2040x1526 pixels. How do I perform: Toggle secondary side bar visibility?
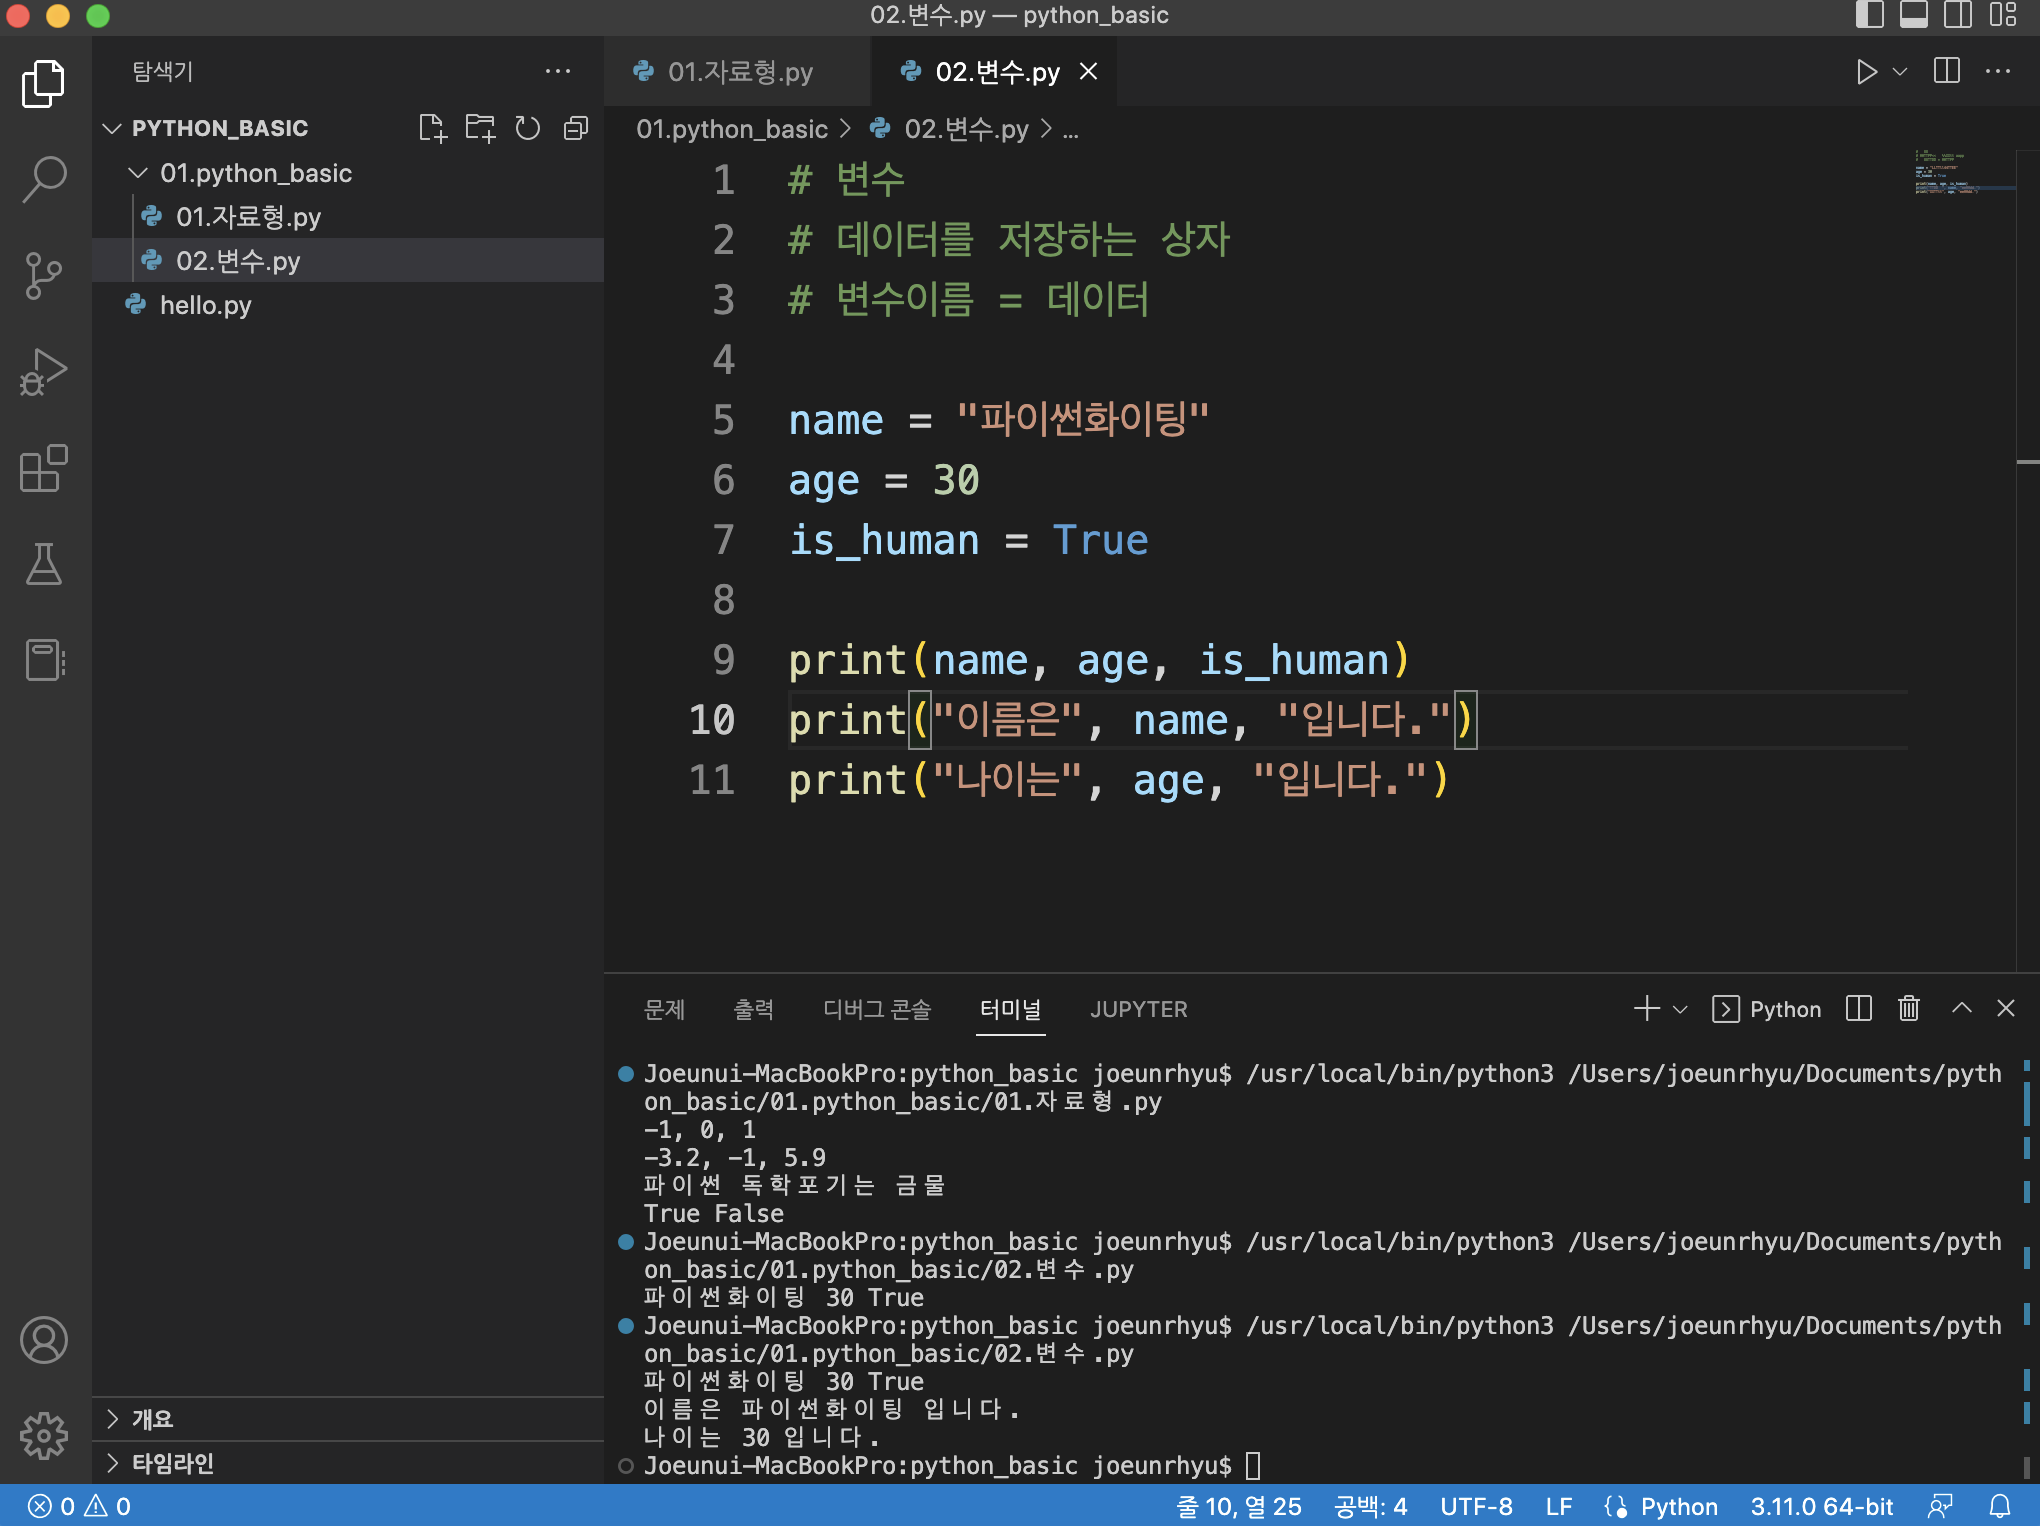tap(1958, 15)
